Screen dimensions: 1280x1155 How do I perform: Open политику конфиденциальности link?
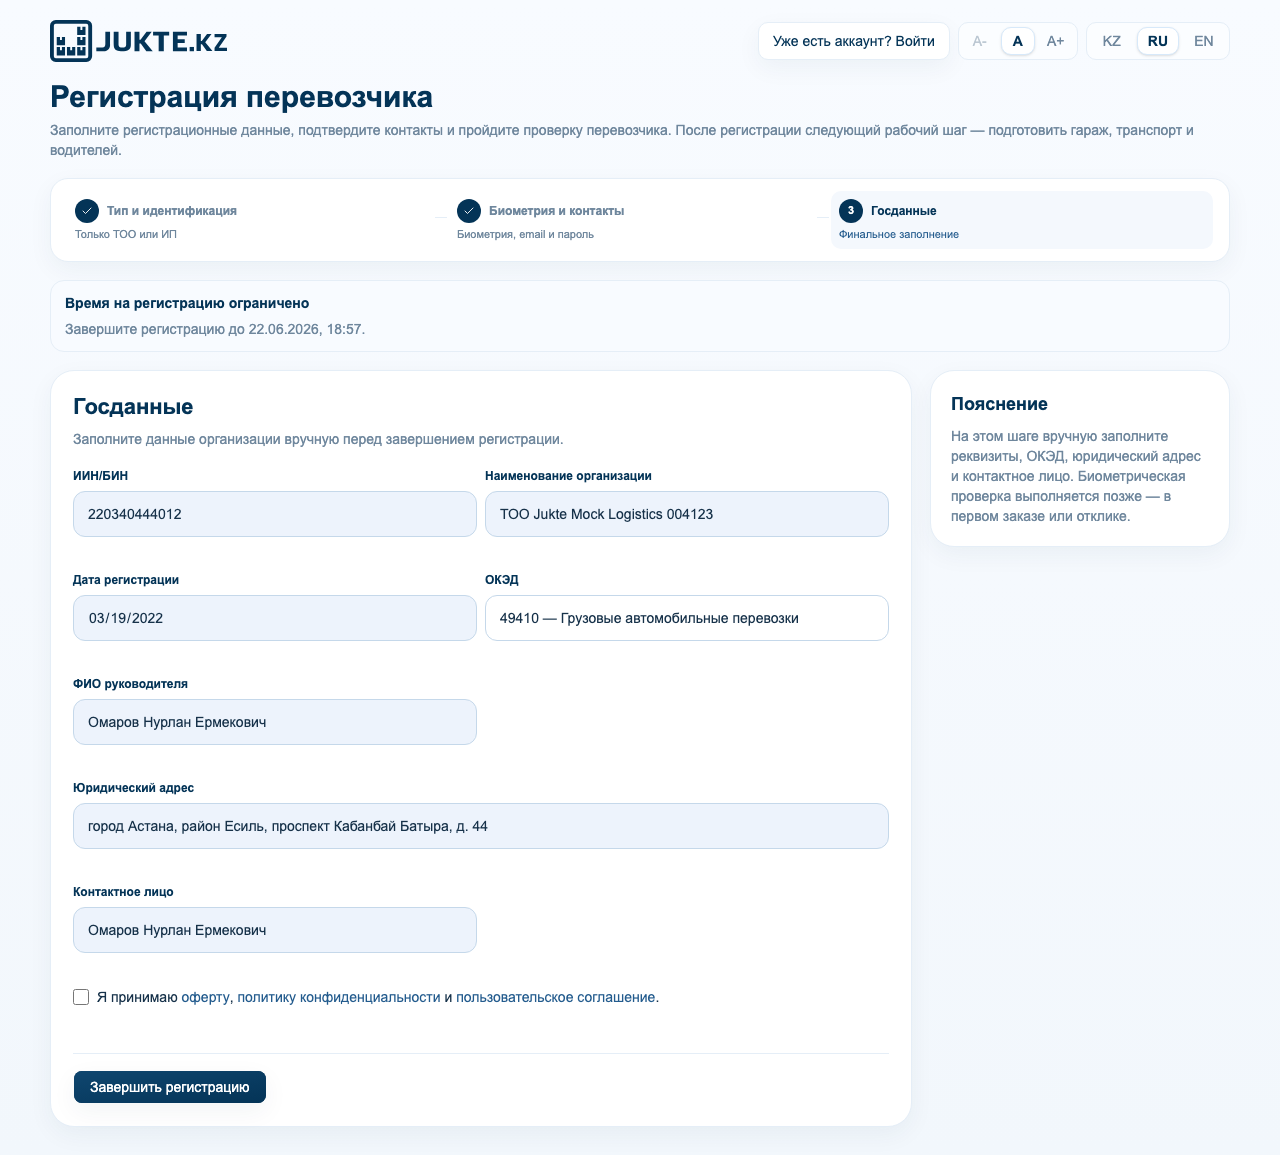coord(339,997)
